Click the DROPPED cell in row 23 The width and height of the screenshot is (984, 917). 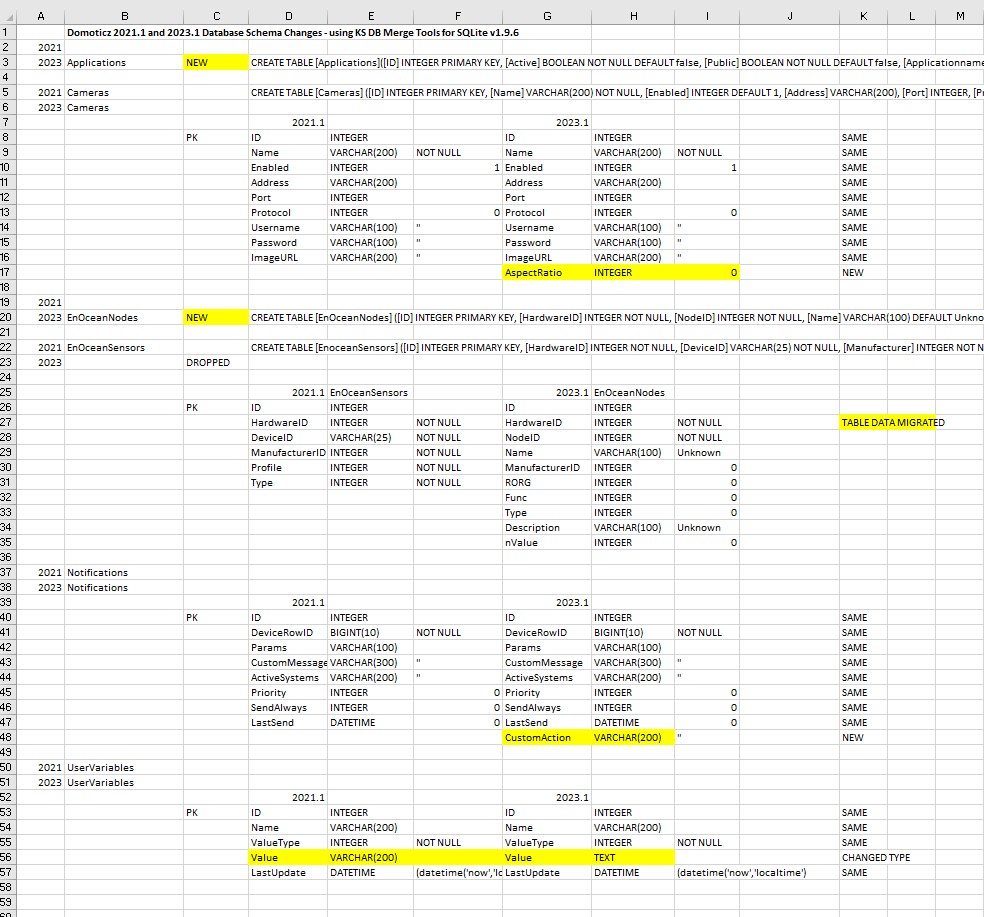[x=217, y=363]
